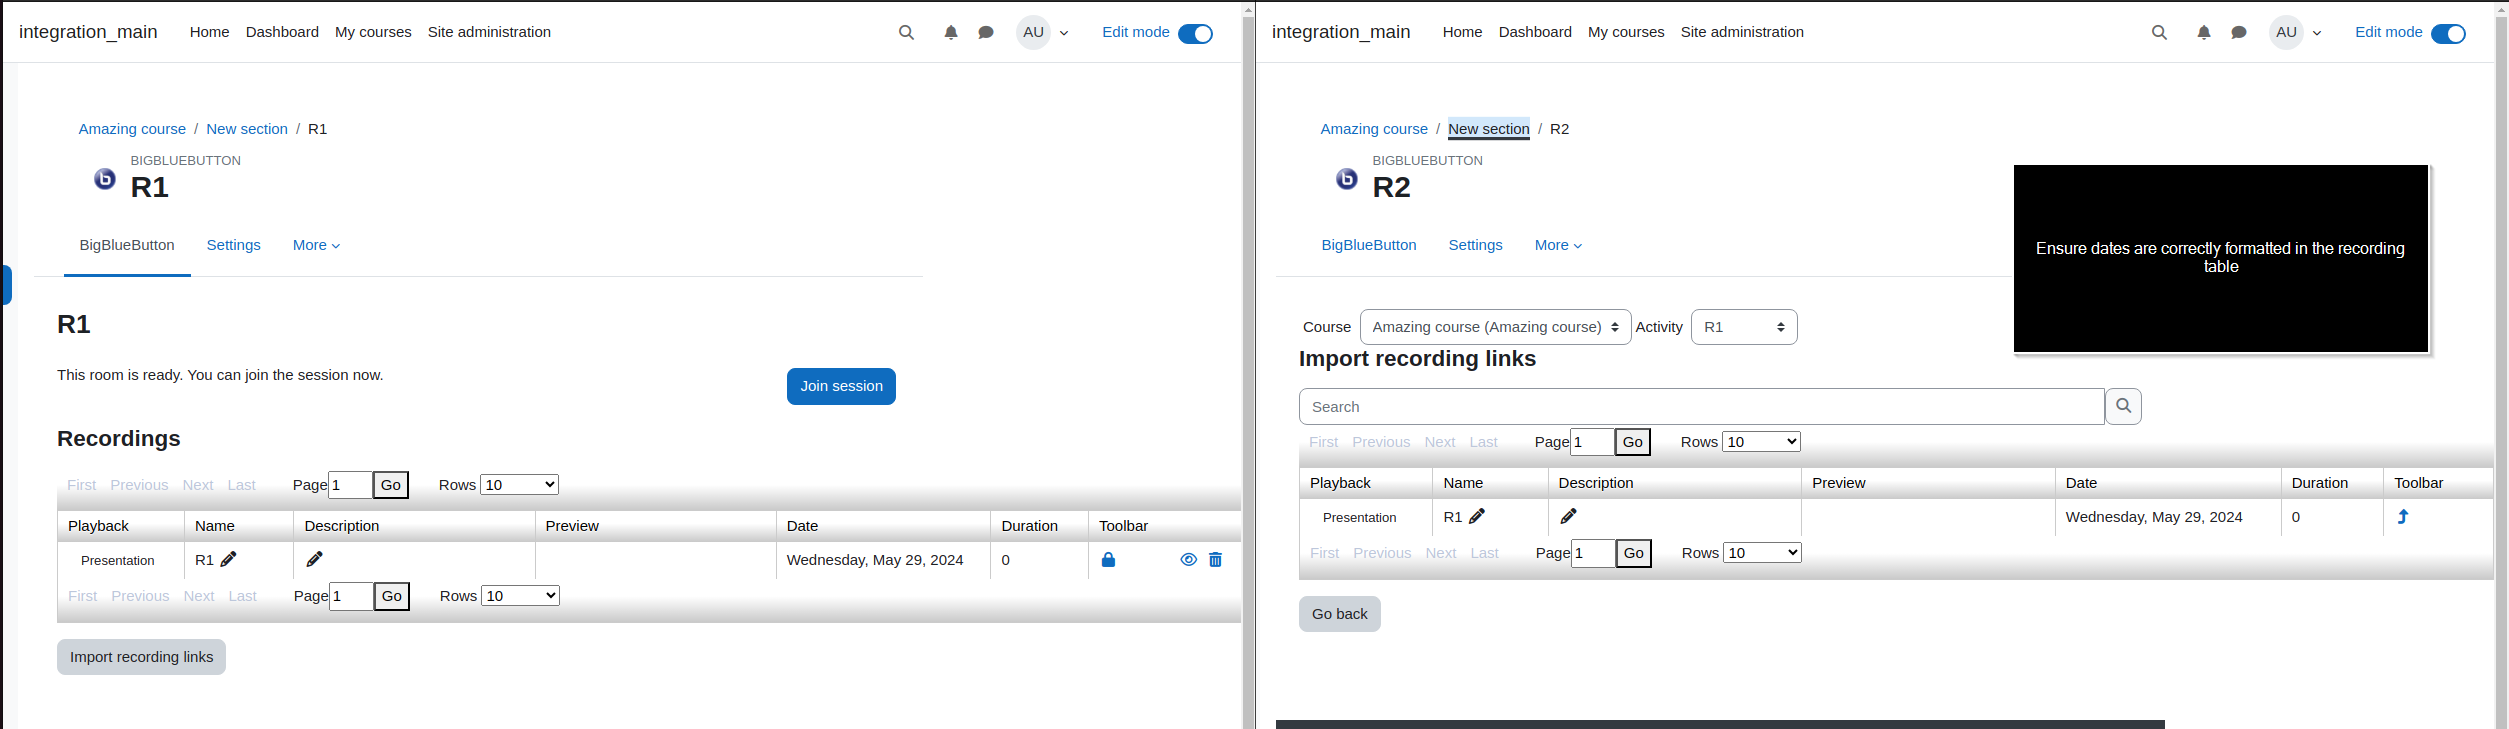Screen dimensions: 2509x729
Task: Toggle Edit mode switch in left window
Action: pos(1195,34)
